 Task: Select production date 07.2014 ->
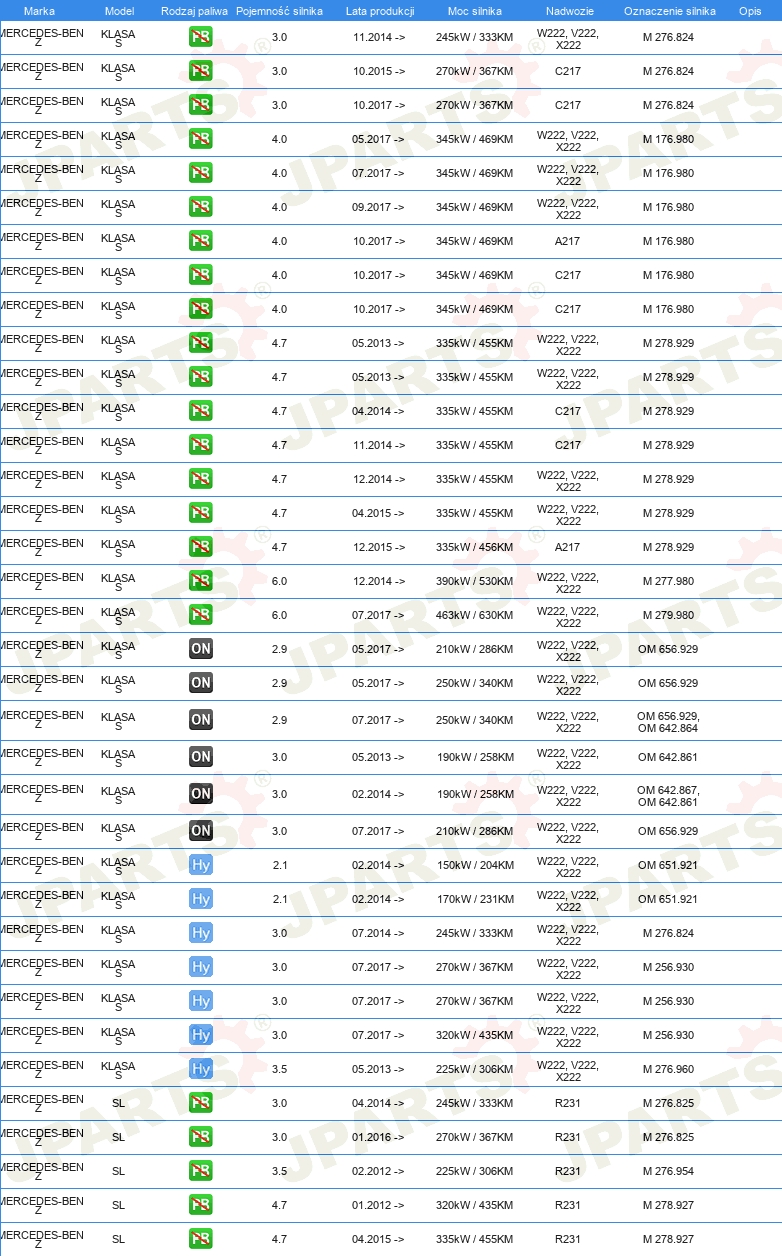pos(379,934)
